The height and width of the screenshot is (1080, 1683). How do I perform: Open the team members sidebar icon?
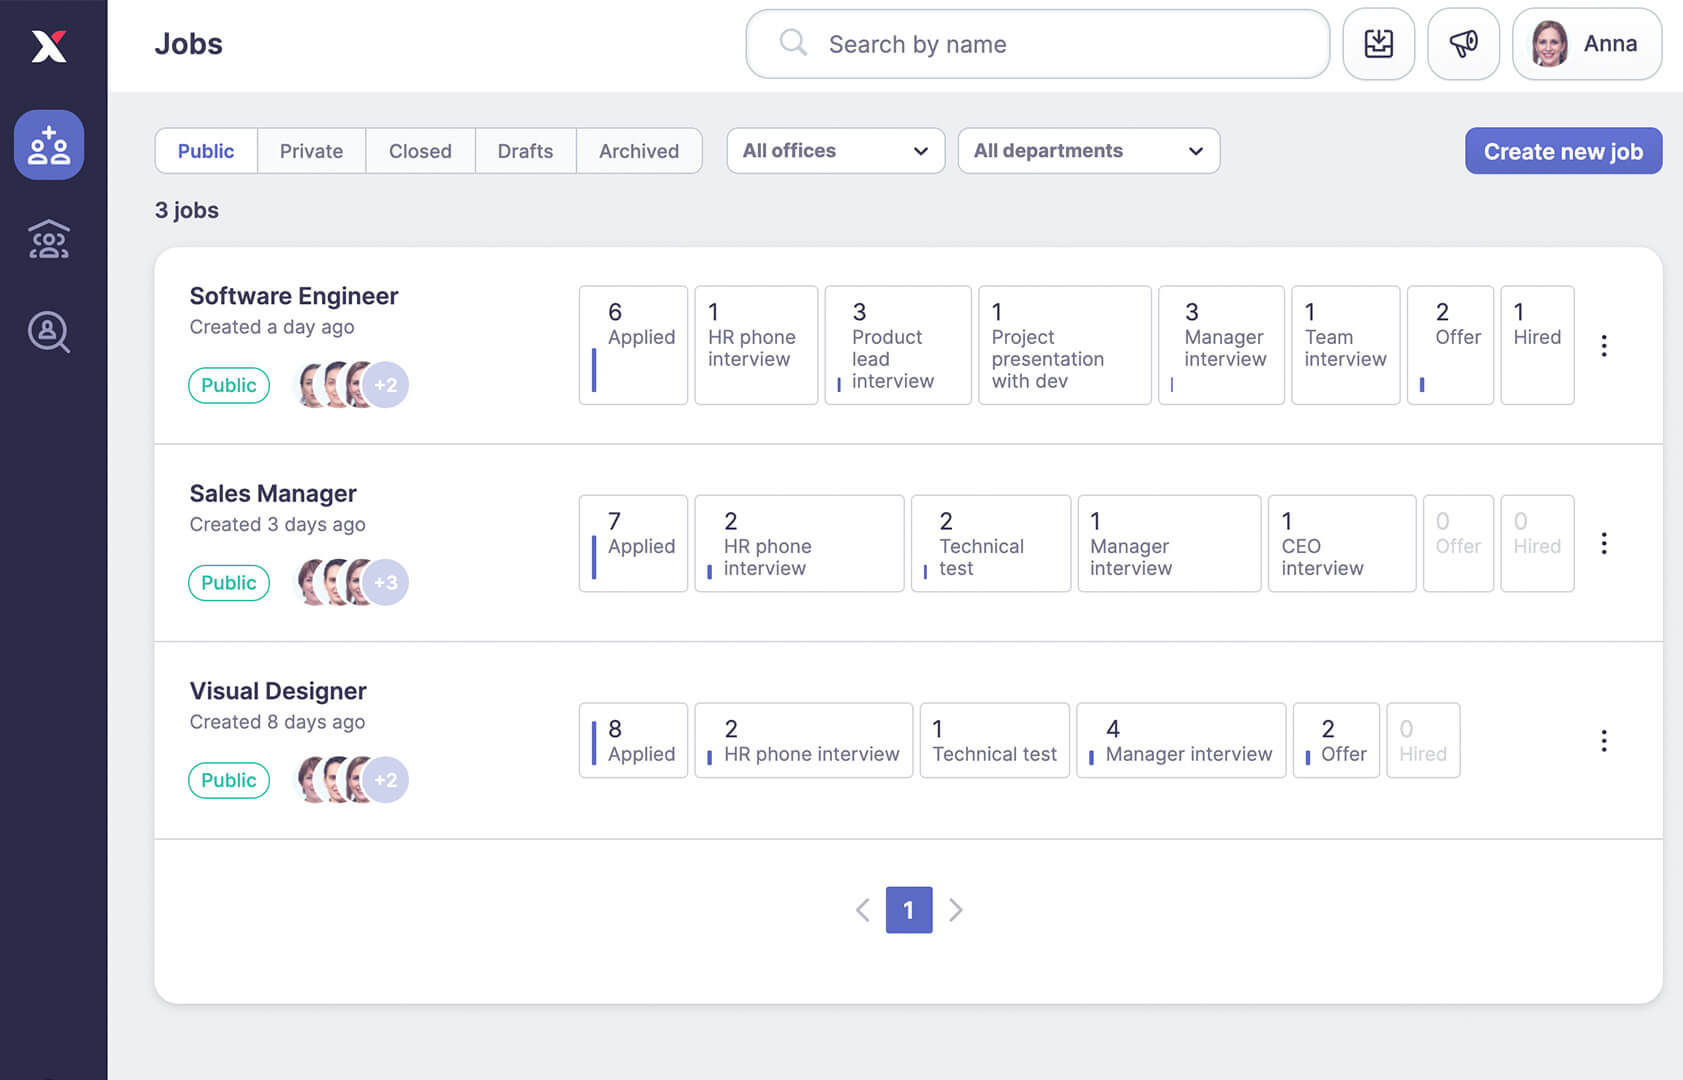click(x=49, y=240)
